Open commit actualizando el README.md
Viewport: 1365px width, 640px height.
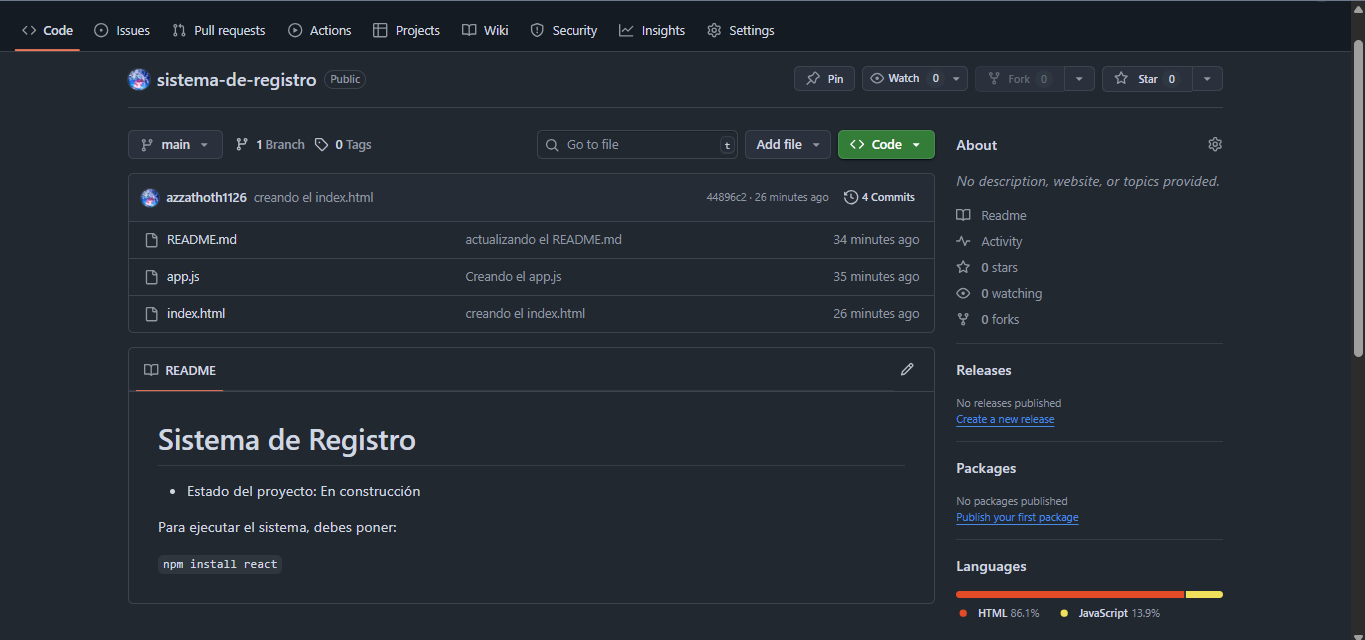543,240
